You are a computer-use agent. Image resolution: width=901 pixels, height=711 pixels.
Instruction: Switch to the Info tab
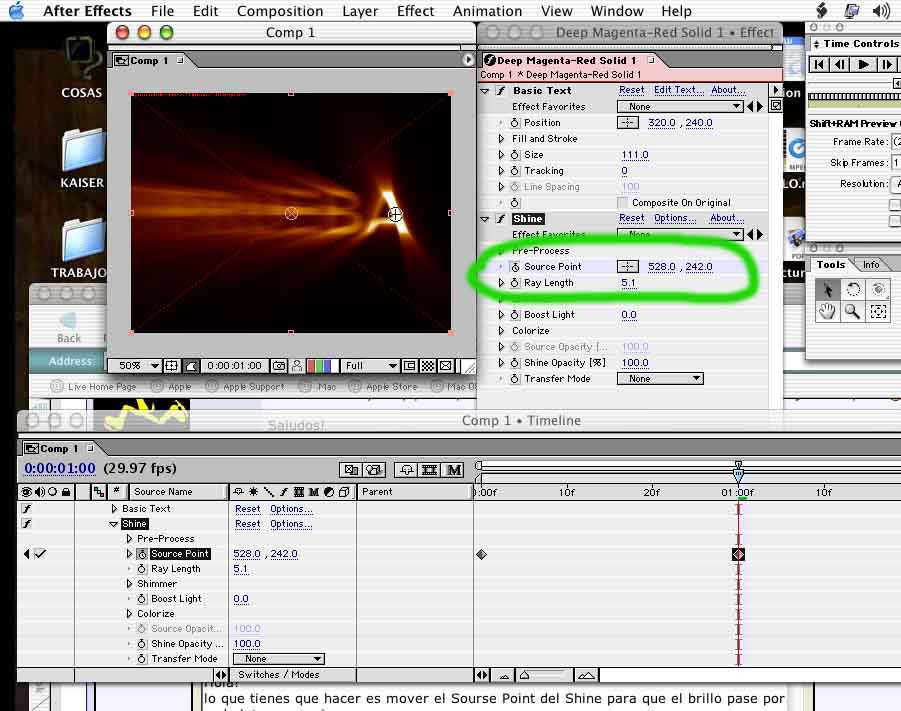pyautogui.click(x=871, y=265)
